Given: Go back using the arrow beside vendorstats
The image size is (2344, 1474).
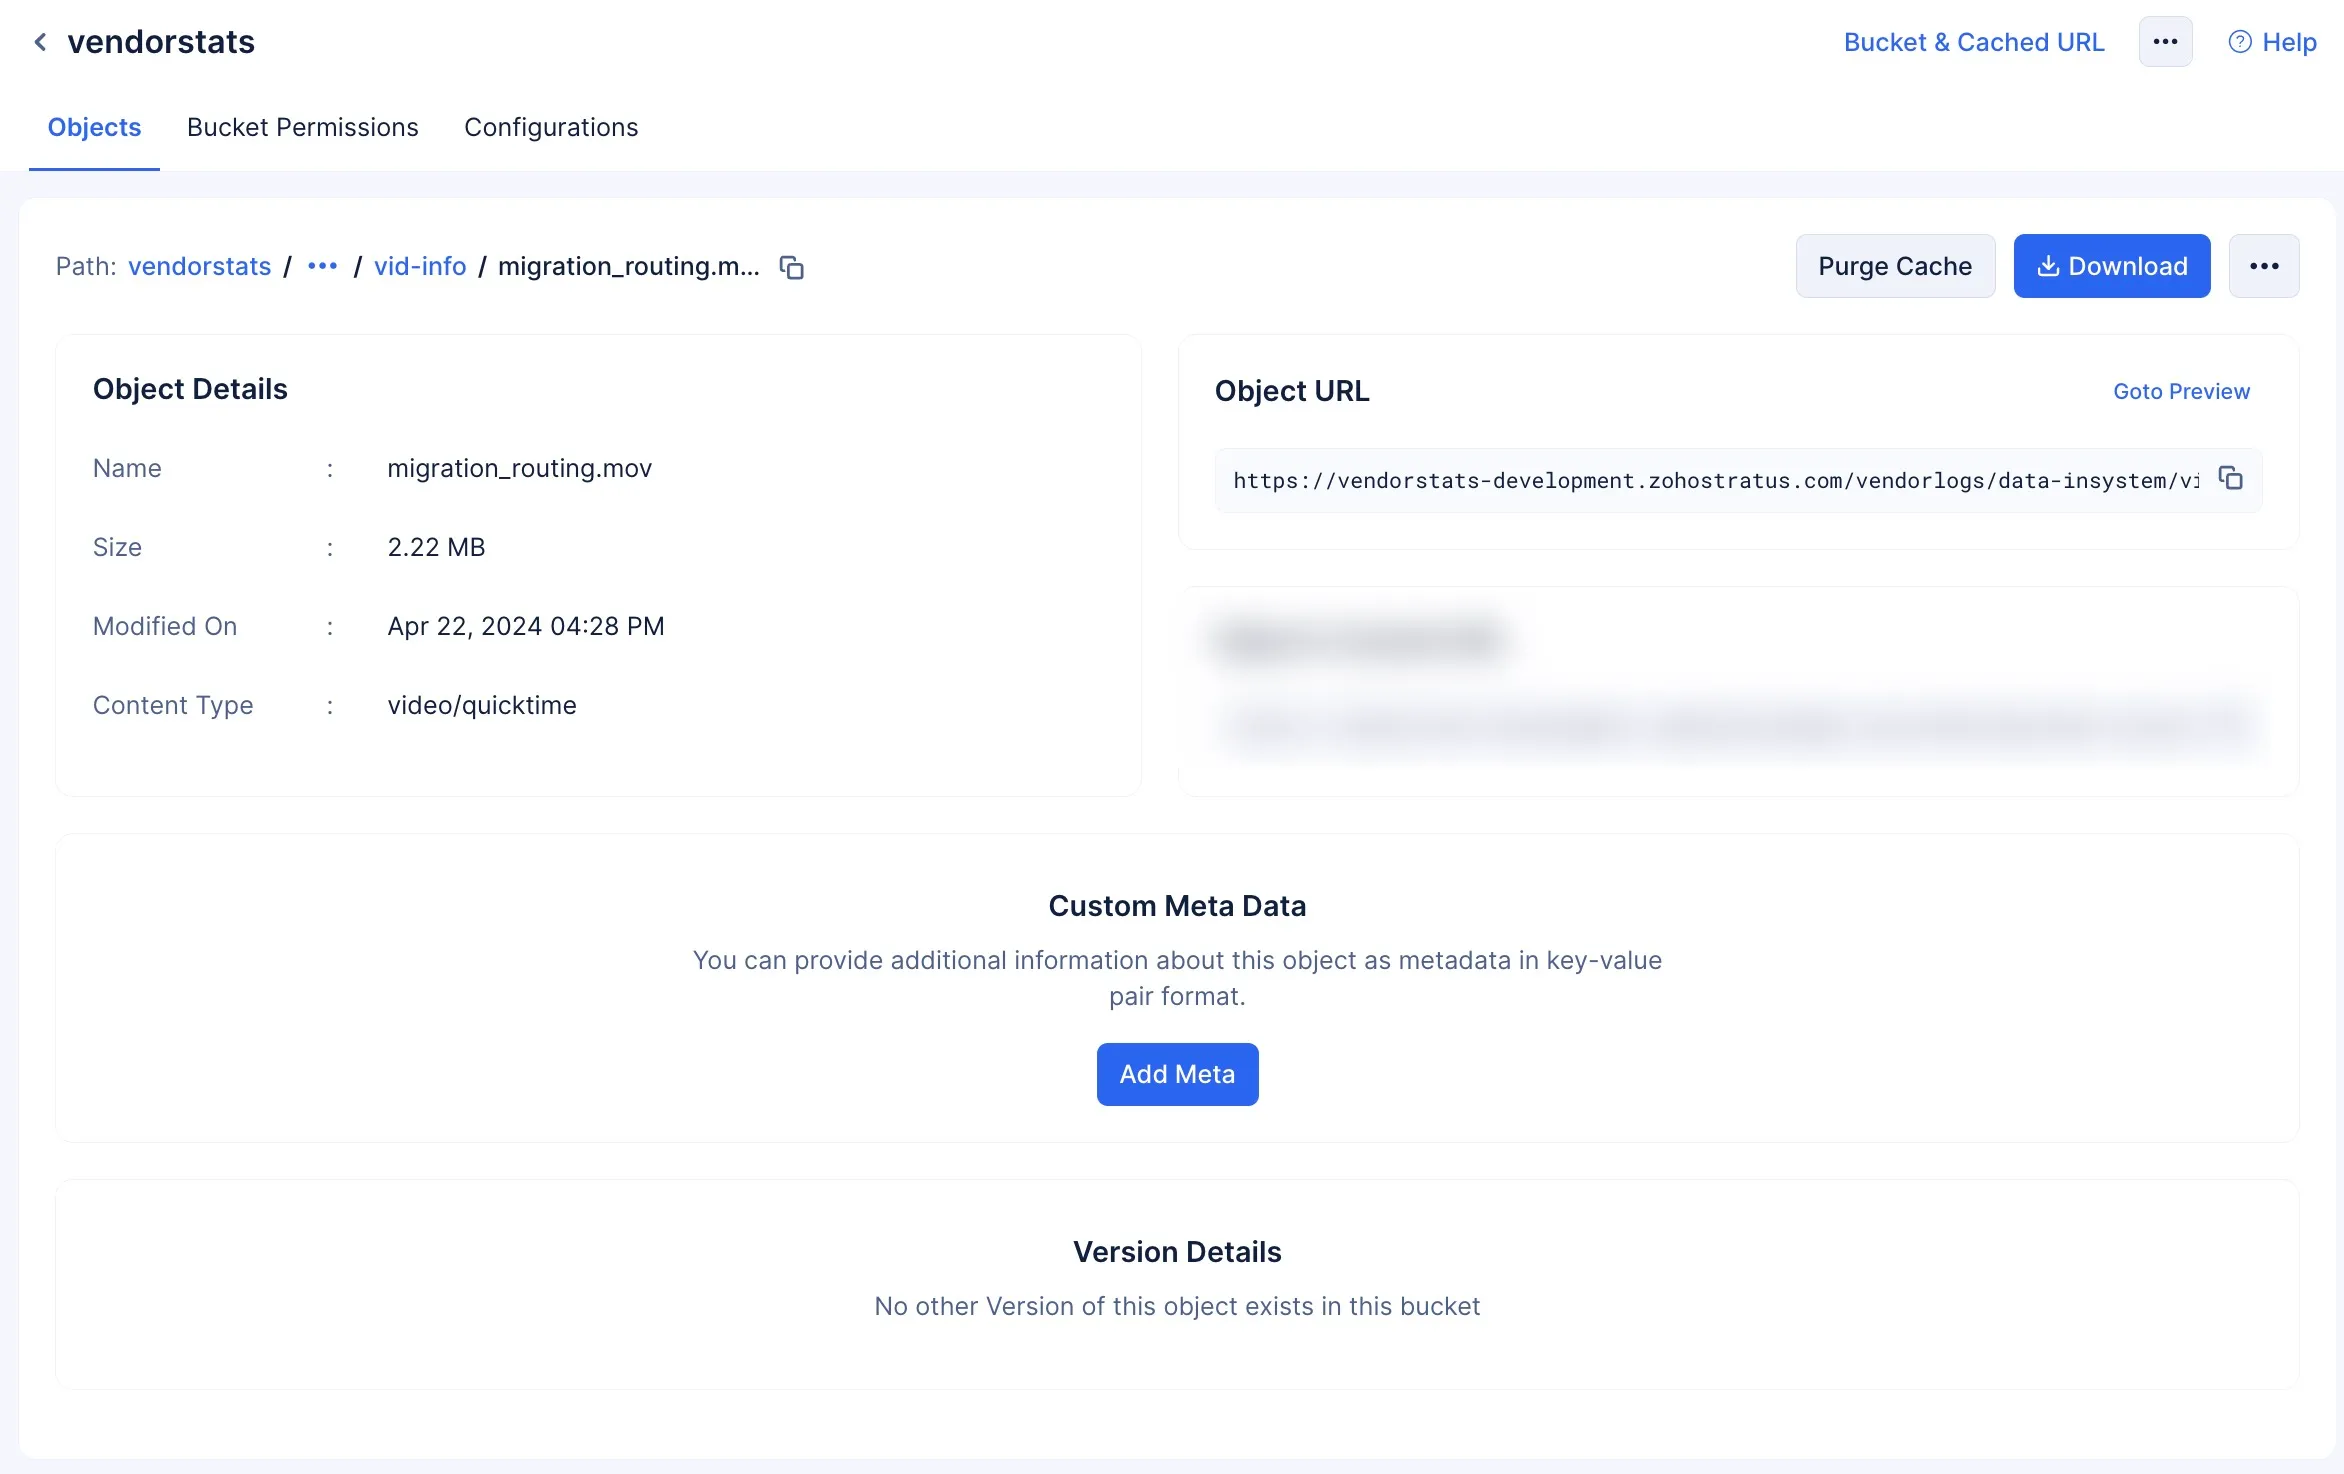Looking at the screenshot, I should [40, 42].
